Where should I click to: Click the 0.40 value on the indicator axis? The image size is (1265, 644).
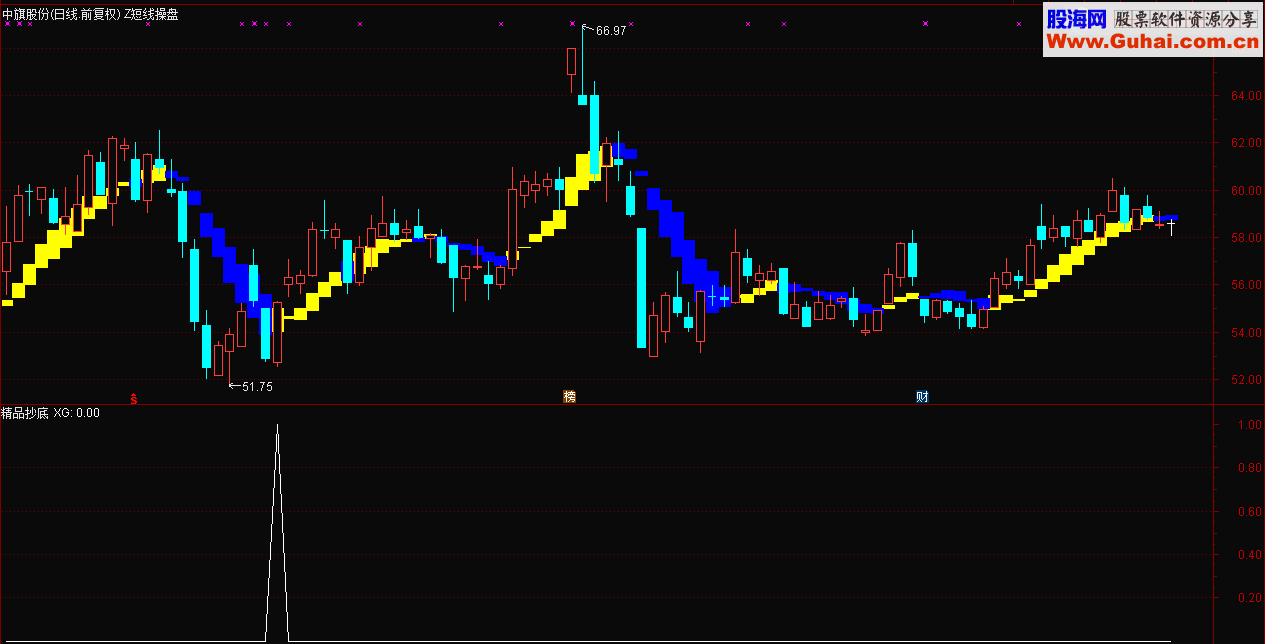(x=1249, y=554)
